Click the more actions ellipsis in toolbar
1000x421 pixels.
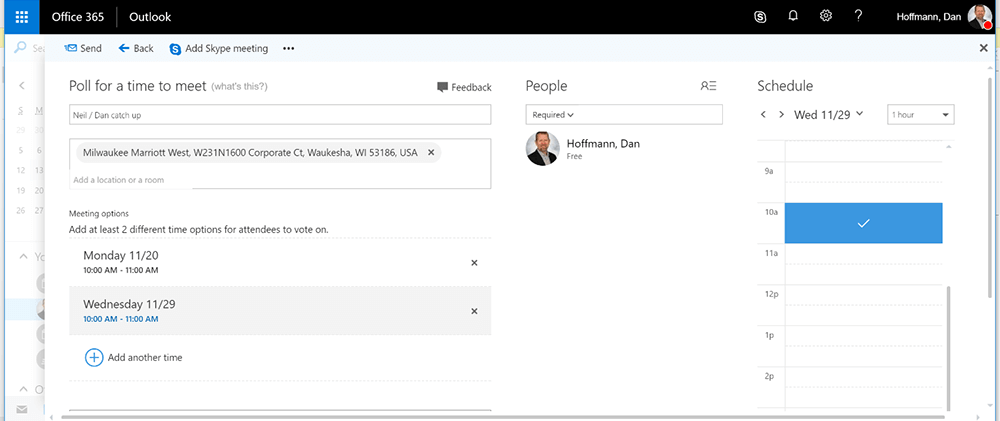tap(289, 48)
